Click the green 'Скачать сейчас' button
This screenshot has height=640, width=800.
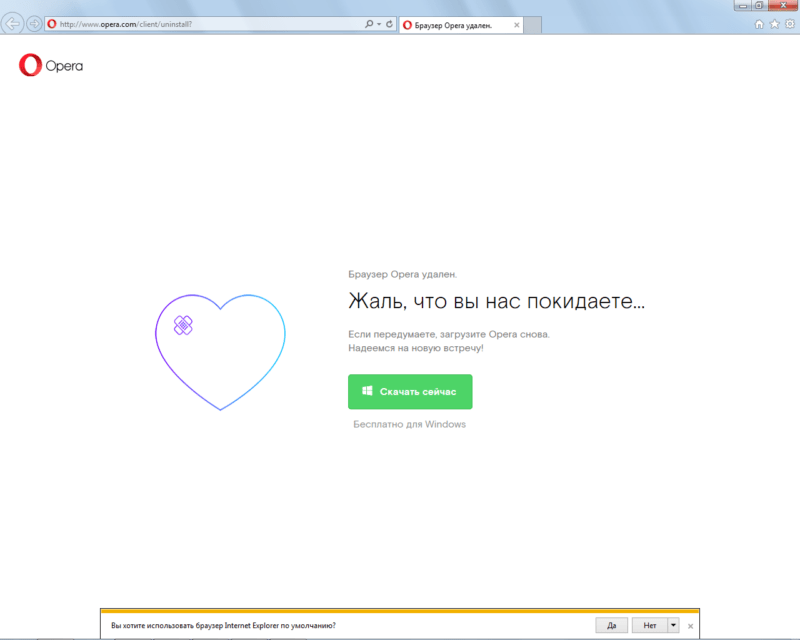[410, 392]
